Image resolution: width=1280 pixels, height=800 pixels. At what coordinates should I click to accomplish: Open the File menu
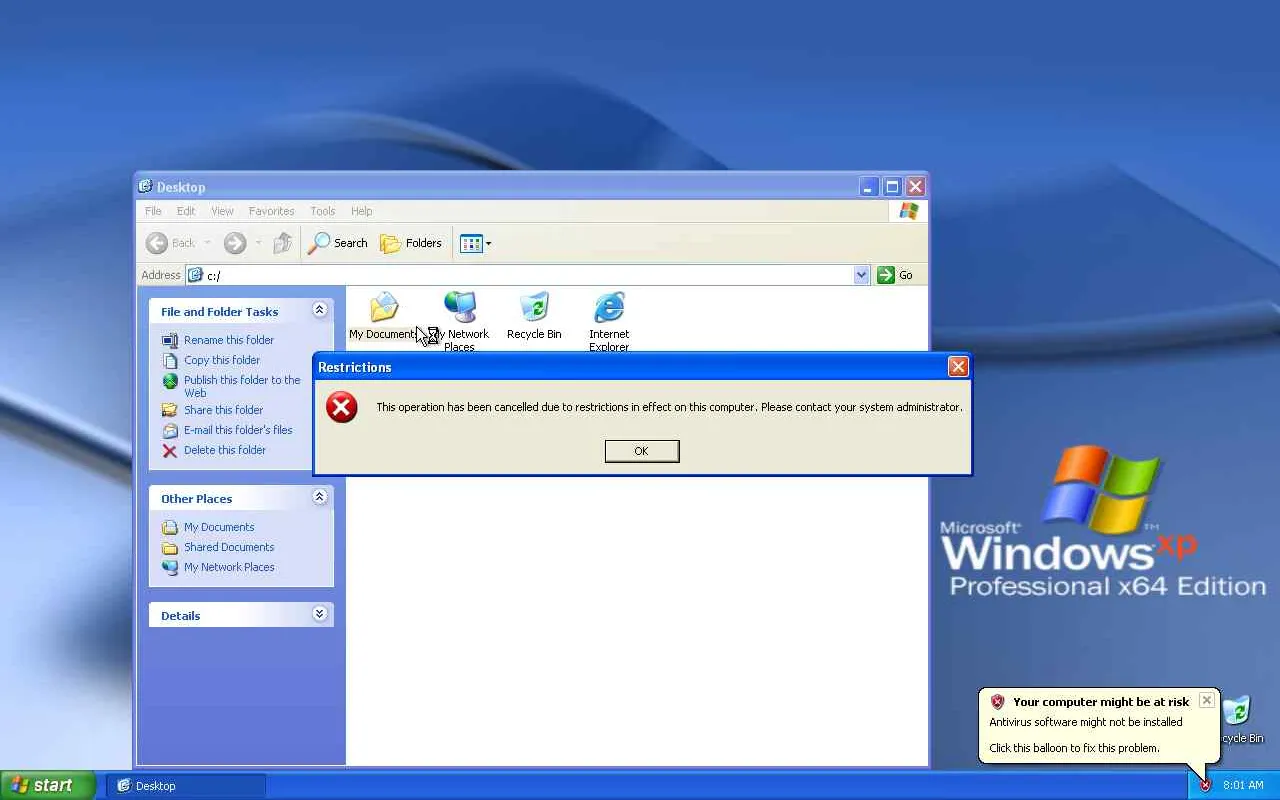(153, 211)
